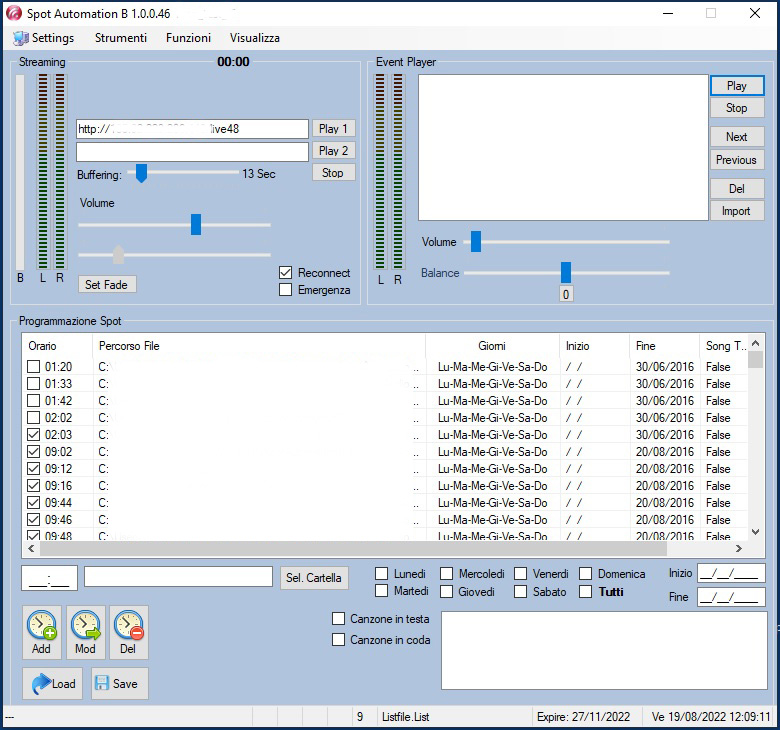The width and height of the screenshot is (780, 730).
Task: Tick the Lunedi day checkbox
Action: (382, 574)
